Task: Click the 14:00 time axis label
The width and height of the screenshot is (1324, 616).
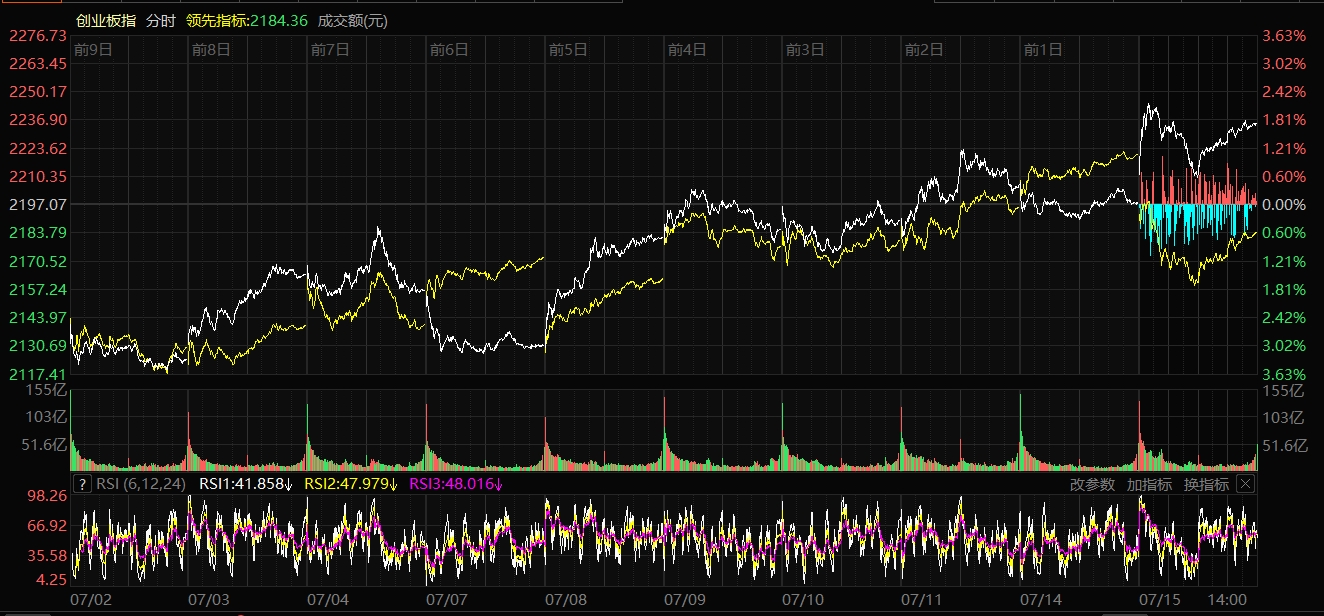Action: (1227, 600)
